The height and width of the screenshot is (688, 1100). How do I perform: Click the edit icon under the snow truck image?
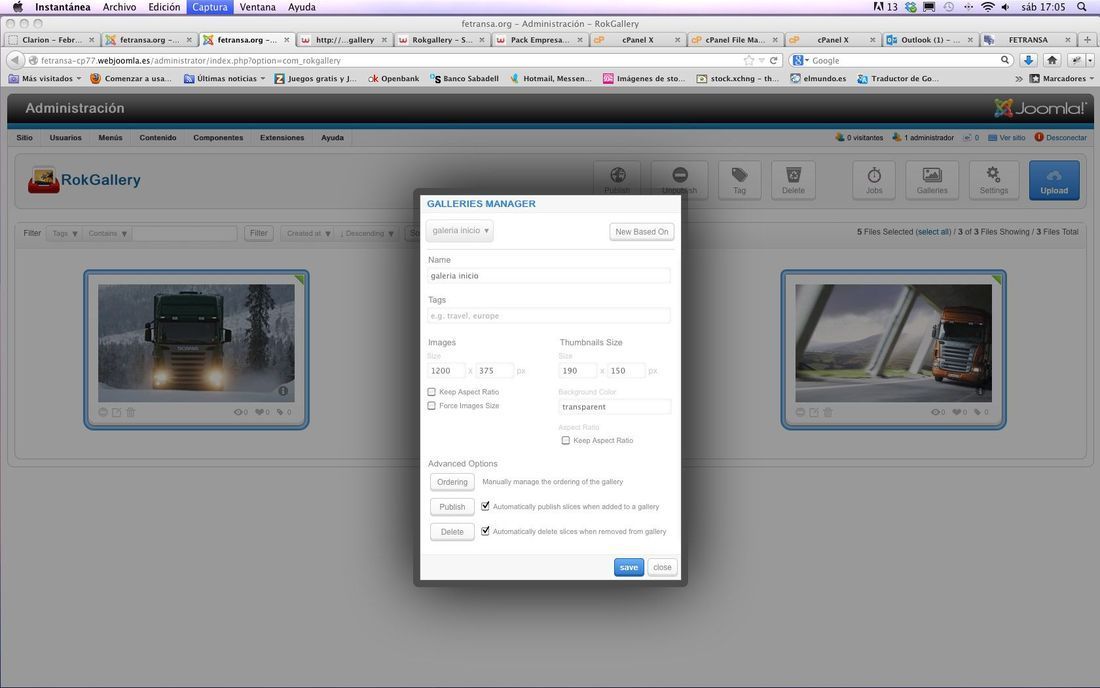pyautogui.click(x=116, y=412)
